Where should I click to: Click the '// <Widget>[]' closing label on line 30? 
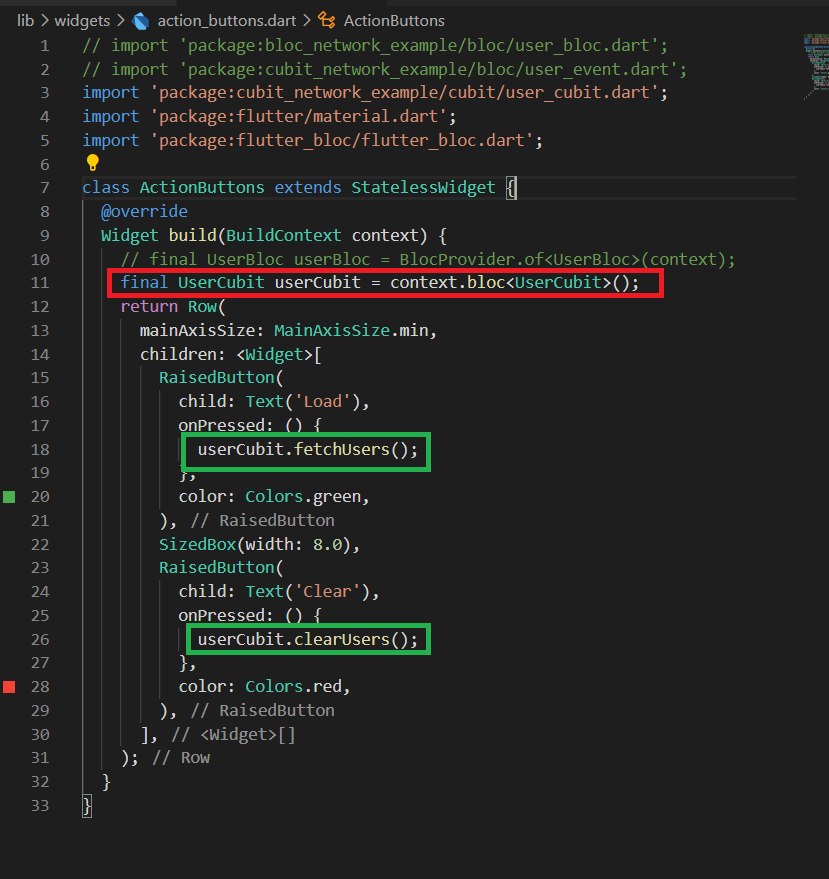(x=233, y=734)
